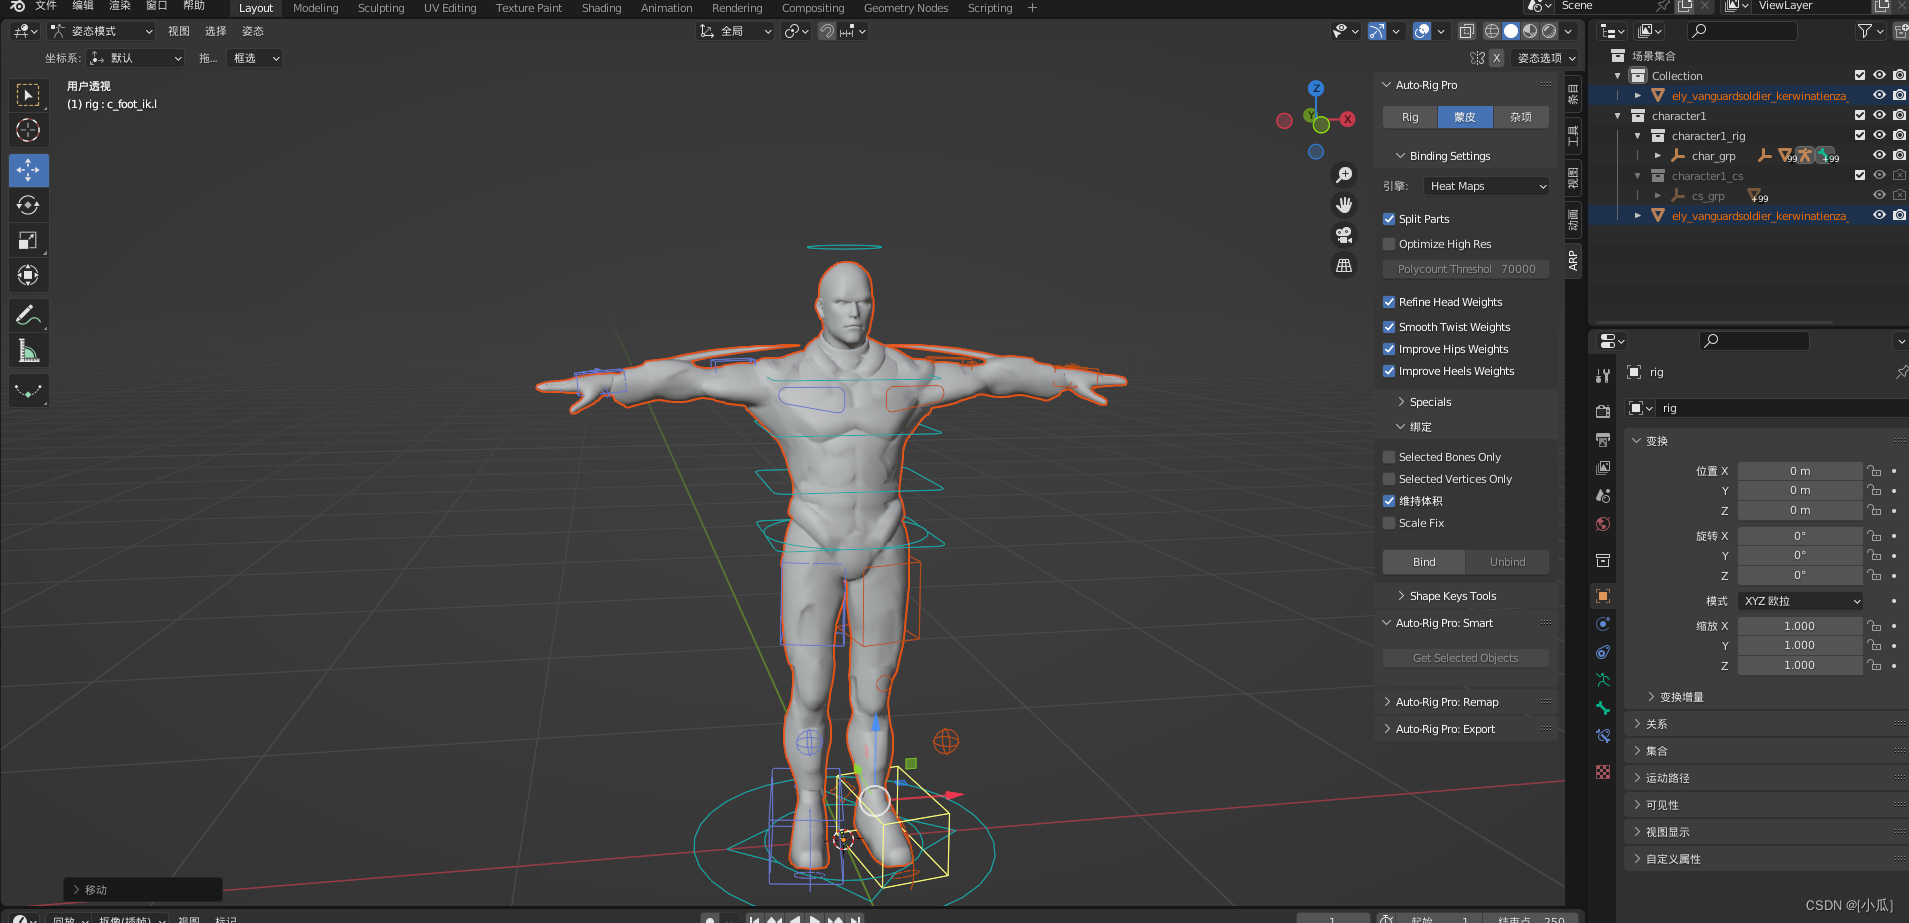Select the Select Box tool
This screenshot has height=923, width=1909.
point(28,95)
